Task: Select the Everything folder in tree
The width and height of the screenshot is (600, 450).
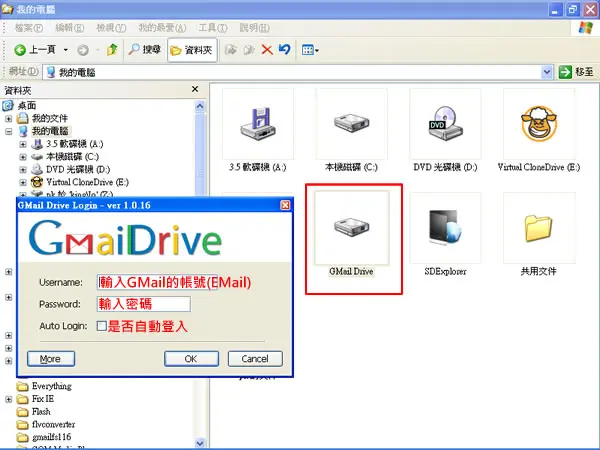Action: [x=52, y=386]
